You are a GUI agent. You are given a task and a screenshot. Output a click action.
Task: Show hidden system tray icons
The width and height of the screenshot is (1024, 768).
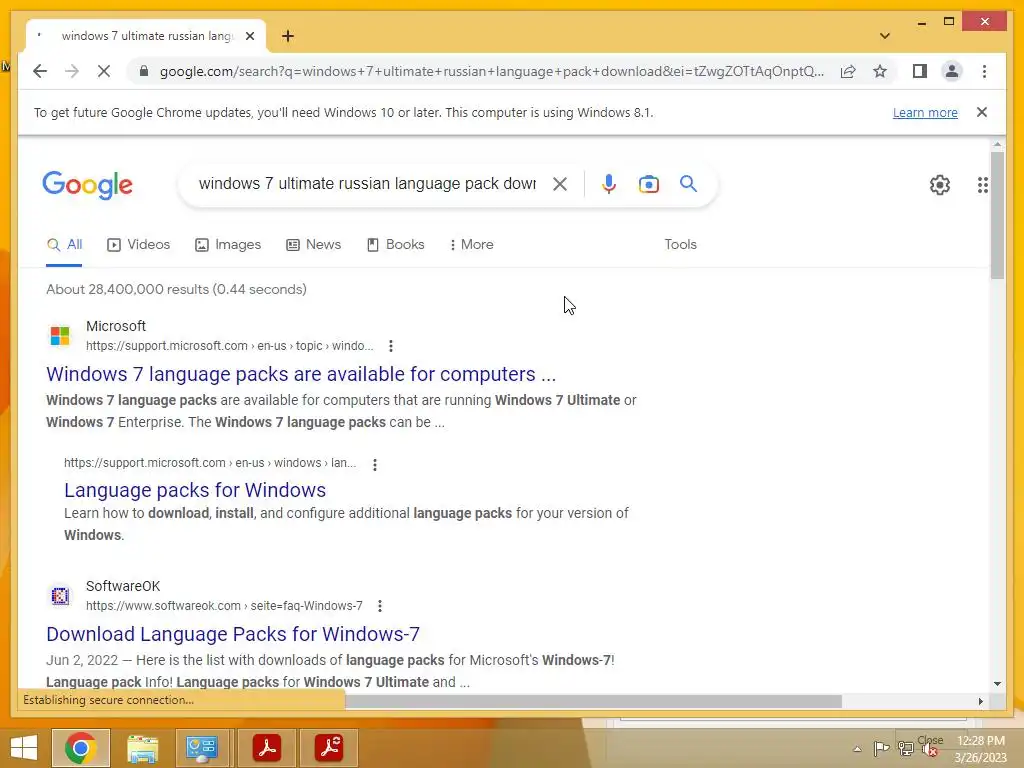tap(857, 748)
